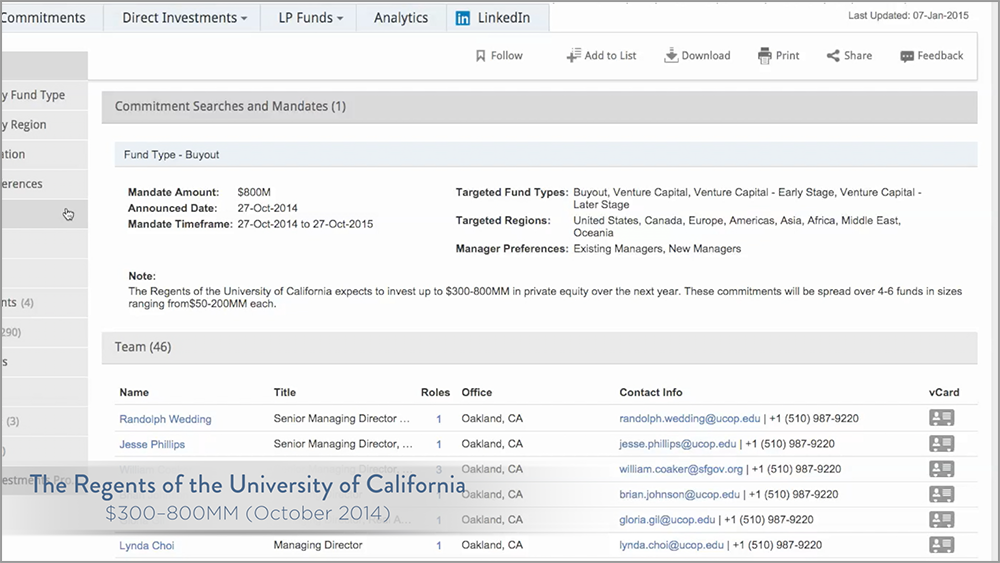Click the Print printer icon
Viewport: 1000px width, 563px height.
pyautogui.click(x=764, y=56)
